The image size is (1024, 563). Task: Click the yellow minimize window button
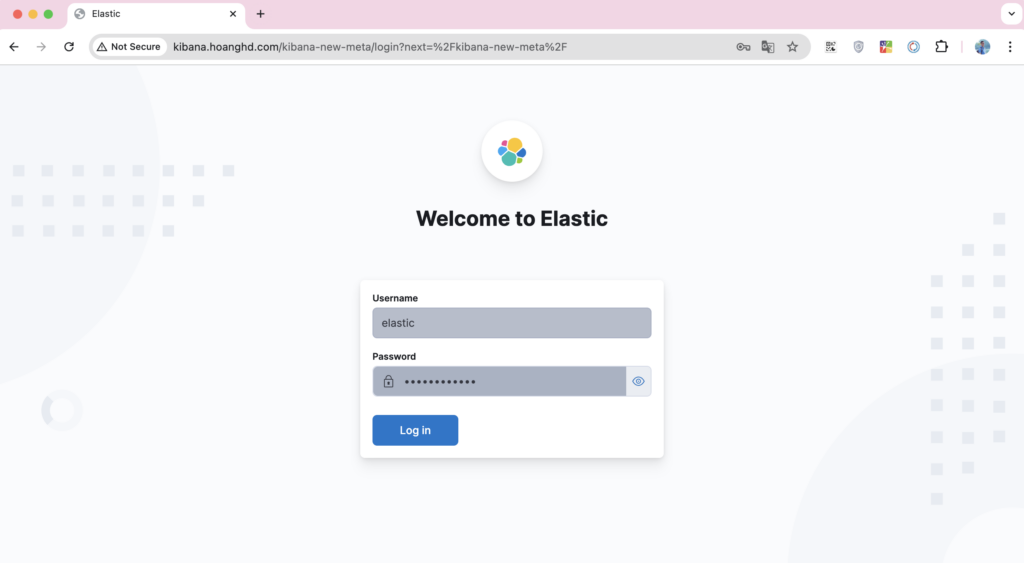point(33,14)
